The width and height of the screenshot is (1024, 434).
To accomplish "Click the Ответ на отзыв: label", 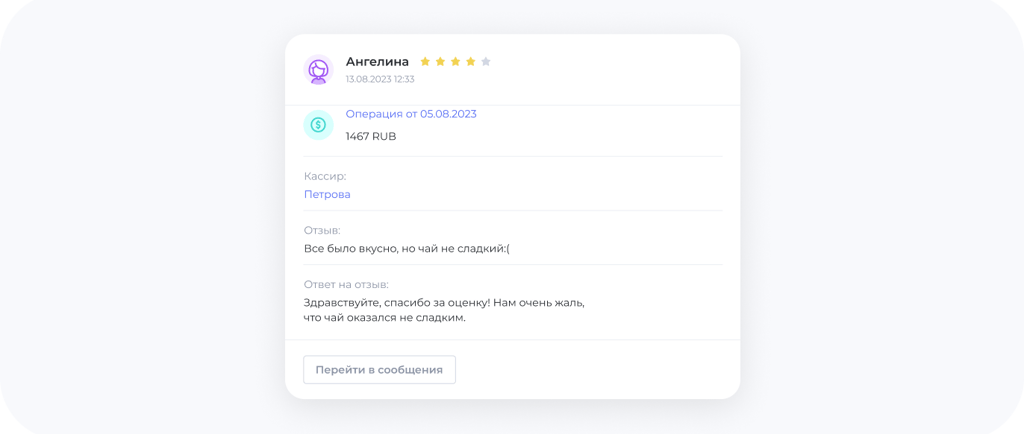I will coord(346,285).
